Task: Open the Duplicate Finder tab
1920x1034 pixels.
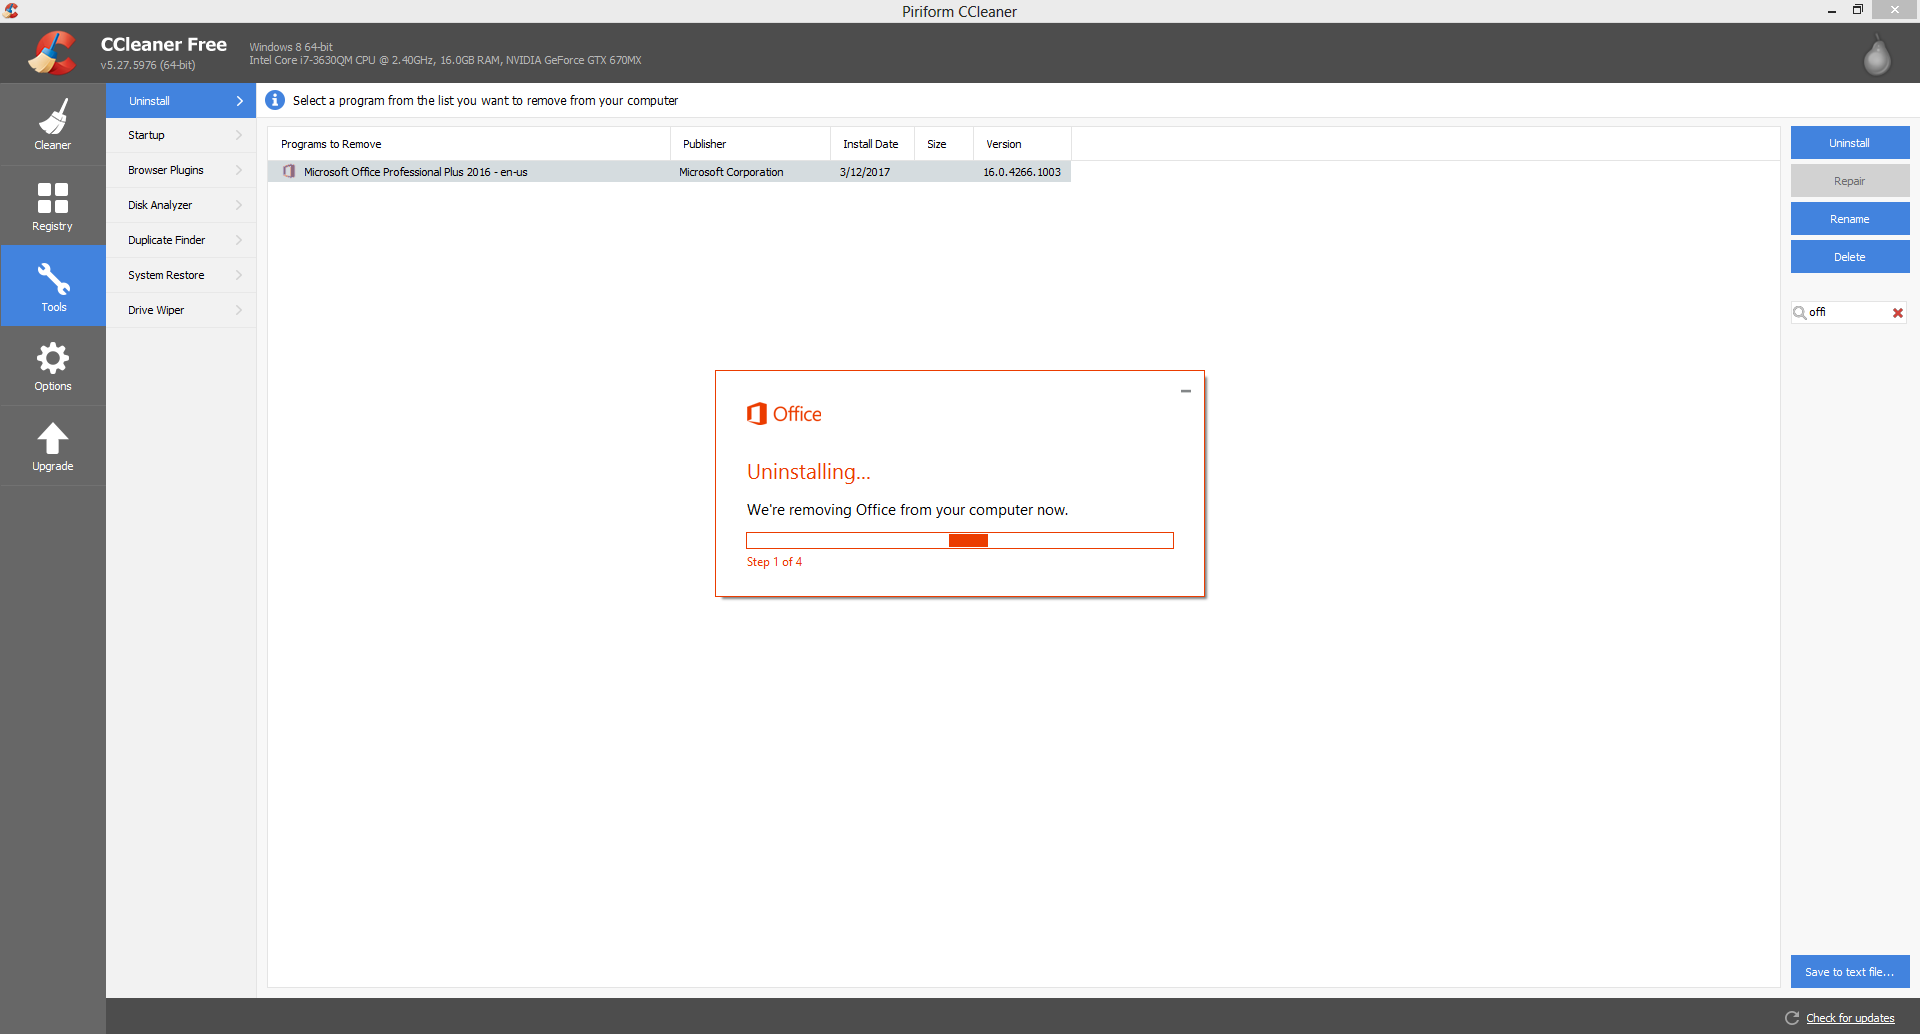Action: point(181,240)
